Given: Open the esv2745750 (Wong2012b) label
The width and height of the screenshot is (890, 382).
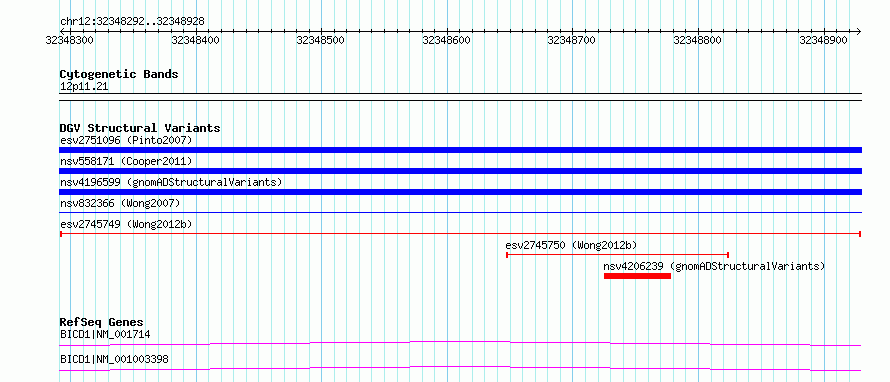Looking at the screenshot, I should pyautogui.click(x=572, y=245).
